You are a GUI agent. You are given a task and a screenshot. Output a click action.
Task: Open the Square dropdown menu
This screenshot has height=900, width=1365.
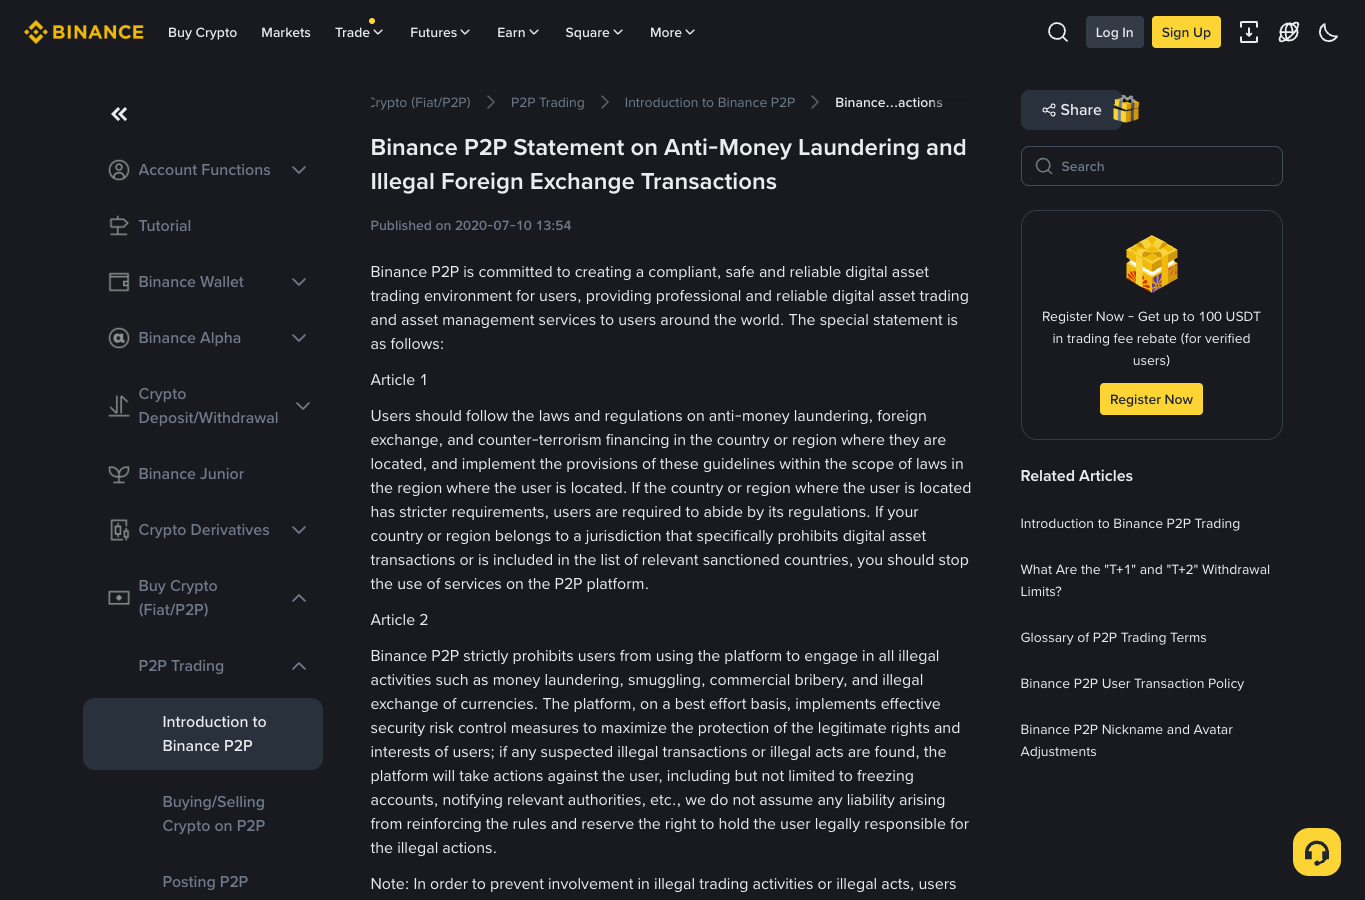pos(594,32)
